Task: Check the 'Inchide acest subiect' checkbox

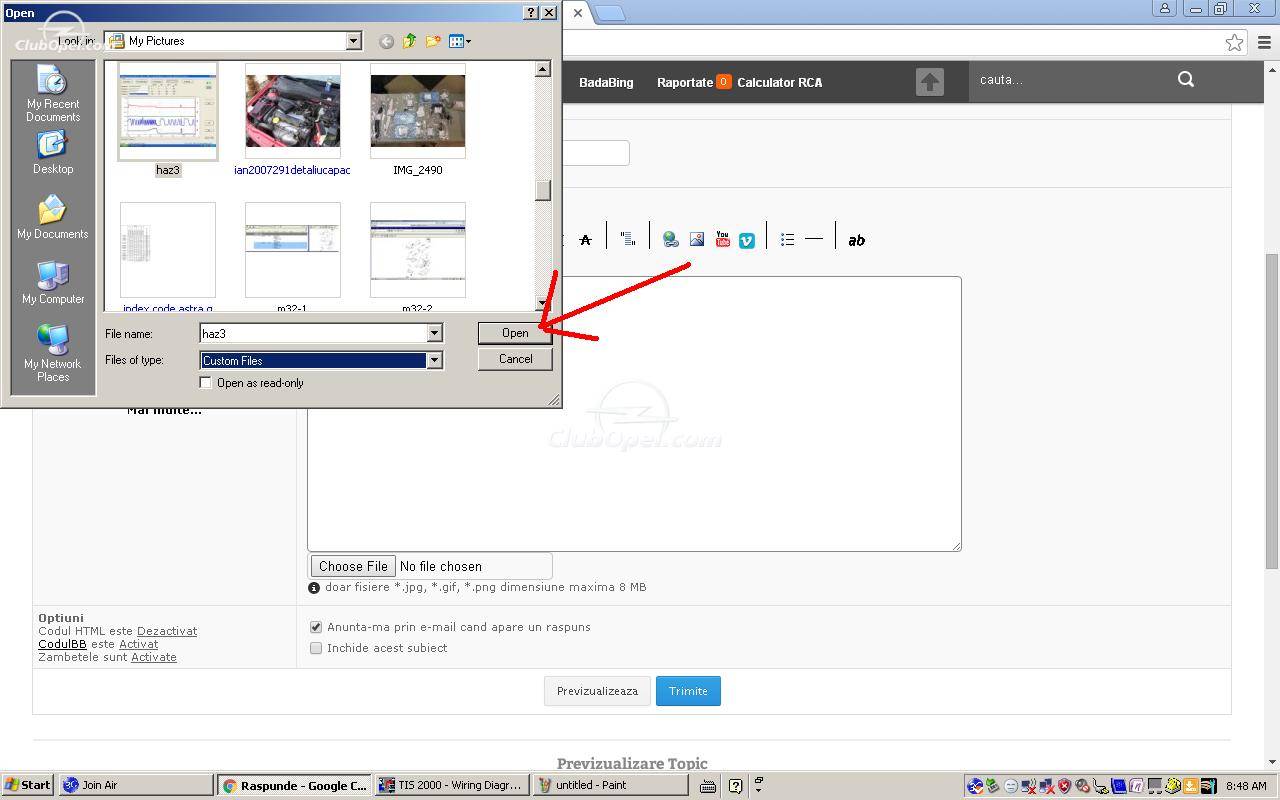Action: pyautogui.click(x=316, y=648)
